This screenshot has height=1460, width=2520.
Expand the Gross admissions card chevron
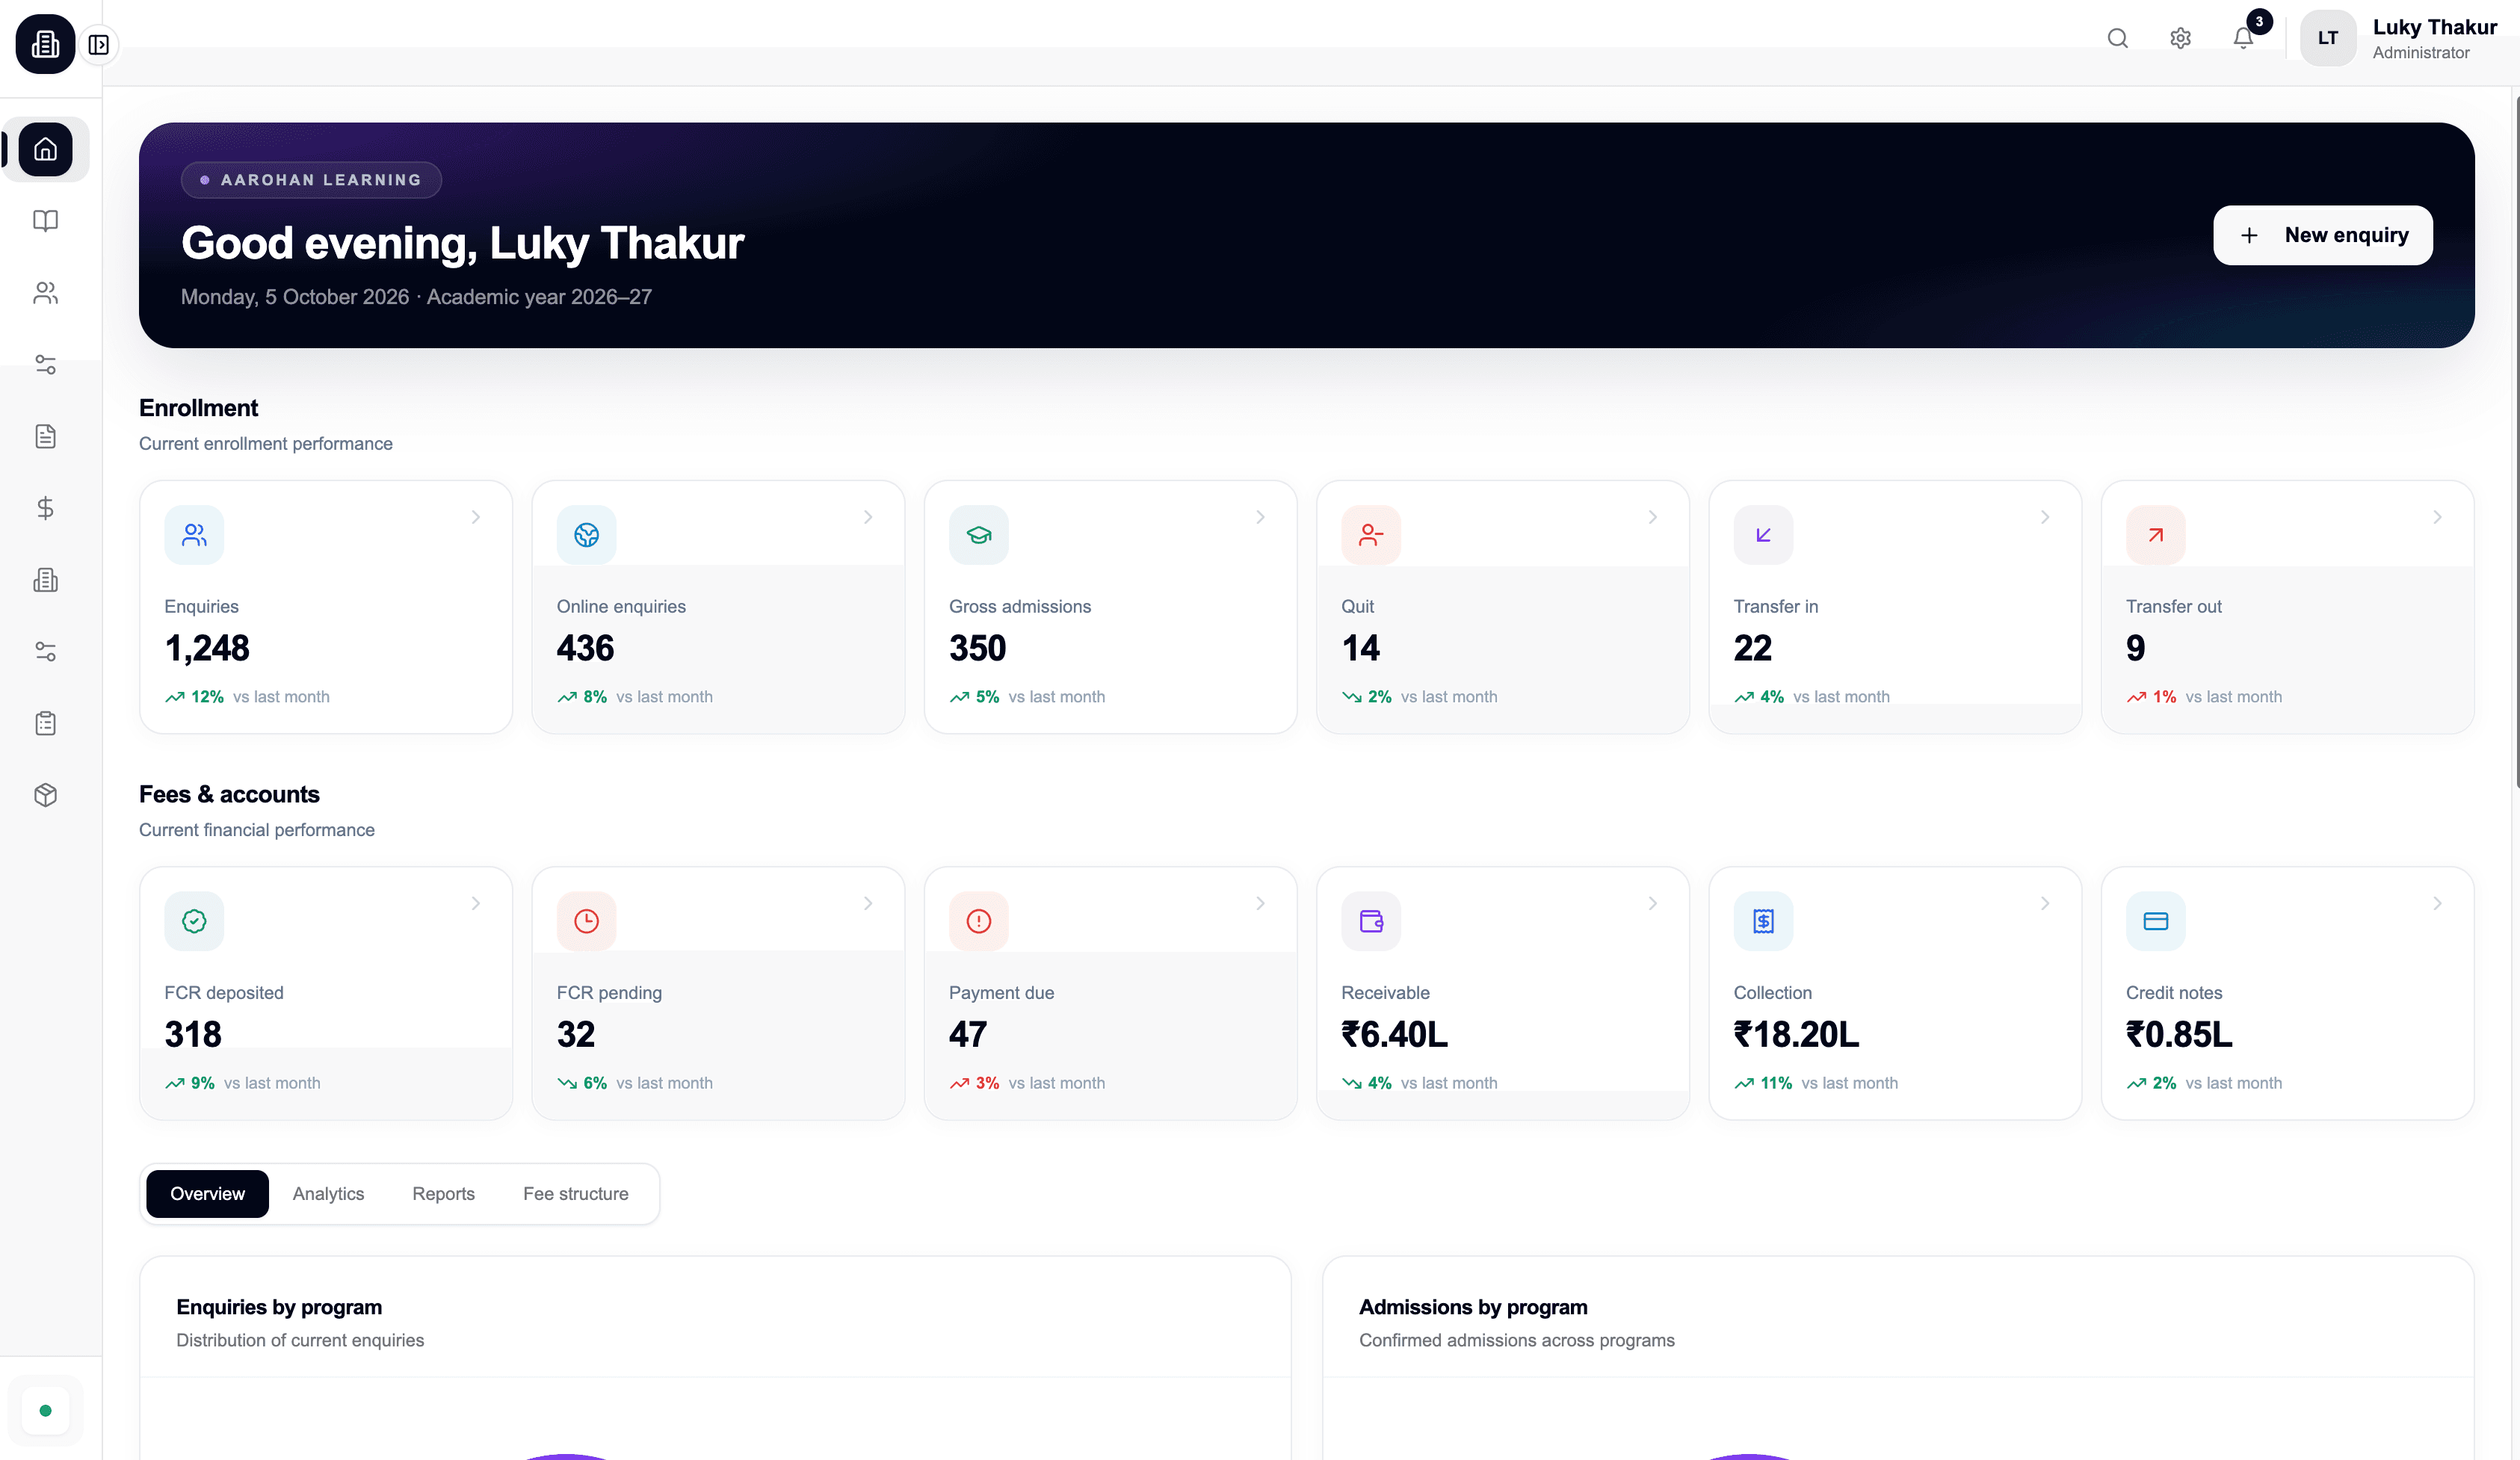1260,517
